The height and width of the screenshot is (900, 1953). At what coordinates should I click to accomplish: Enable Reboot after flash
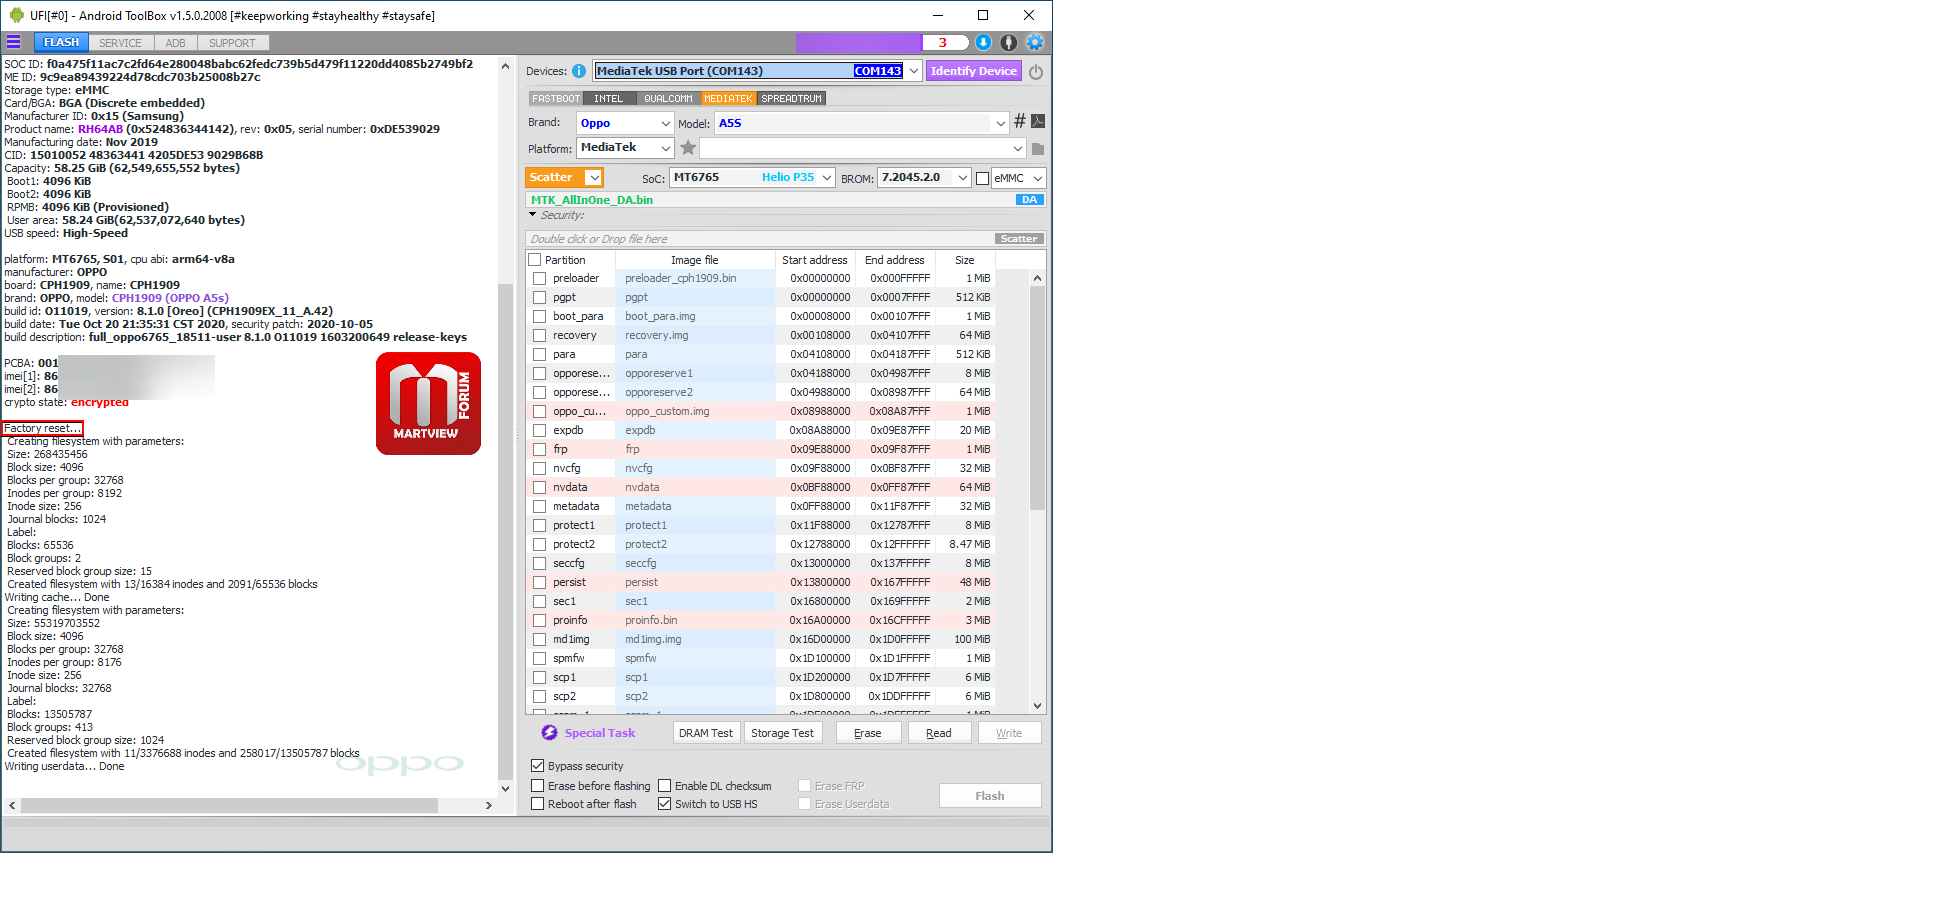point(538,804)
